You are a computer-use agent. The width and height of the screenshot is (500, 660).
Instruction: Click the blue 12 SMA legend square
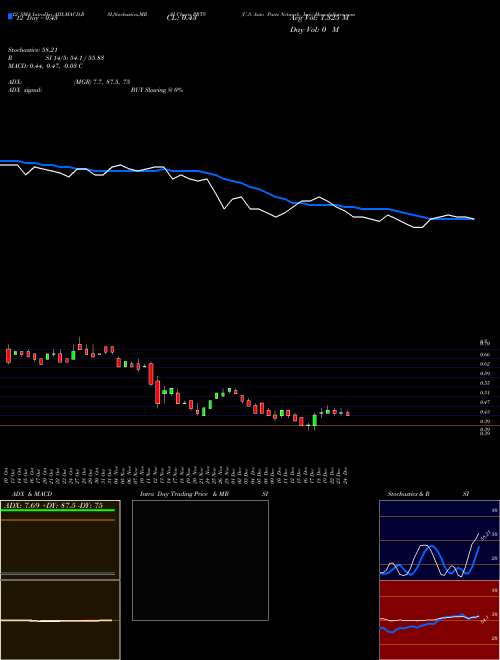point(10,16)
